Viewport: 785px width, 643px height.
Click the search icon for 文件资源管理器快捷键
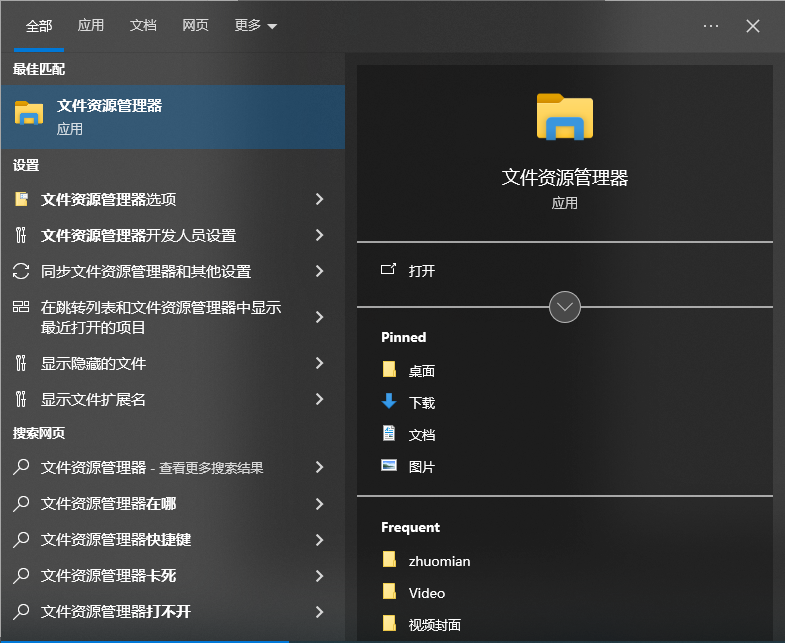click(21, 539)
